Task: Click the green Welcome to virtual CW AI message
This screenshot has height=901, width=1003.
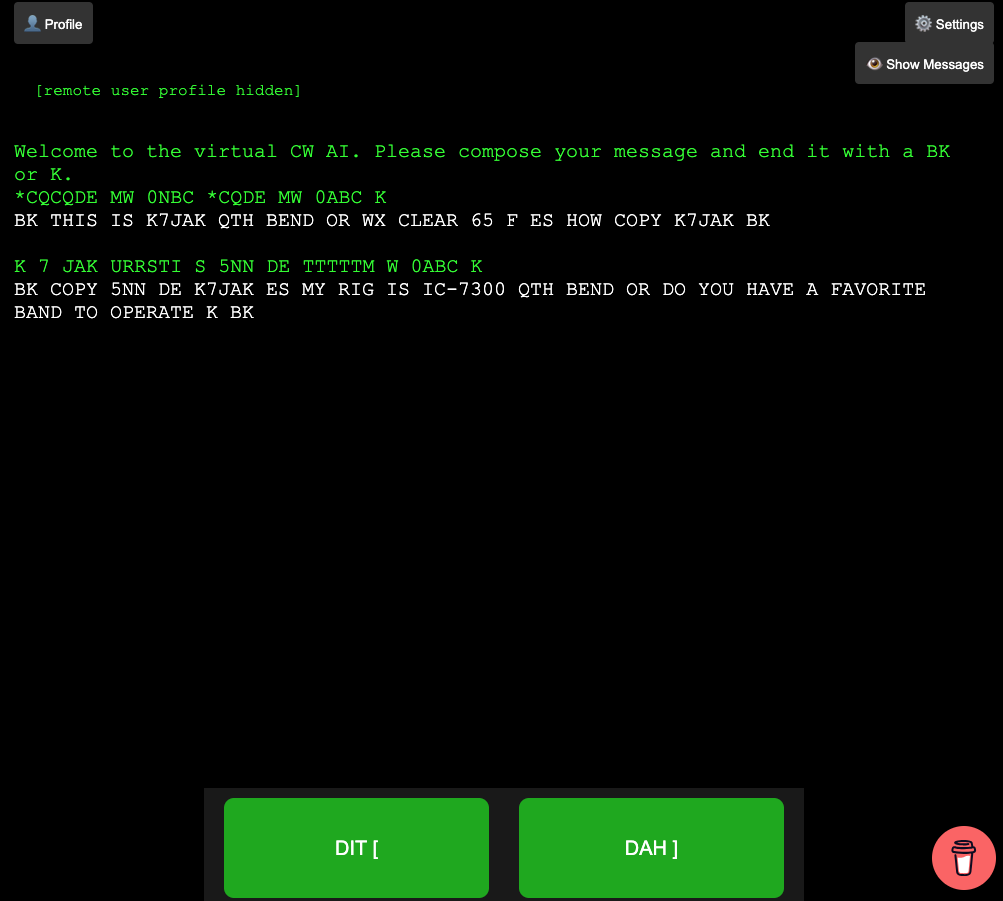Action: (481, 152)
